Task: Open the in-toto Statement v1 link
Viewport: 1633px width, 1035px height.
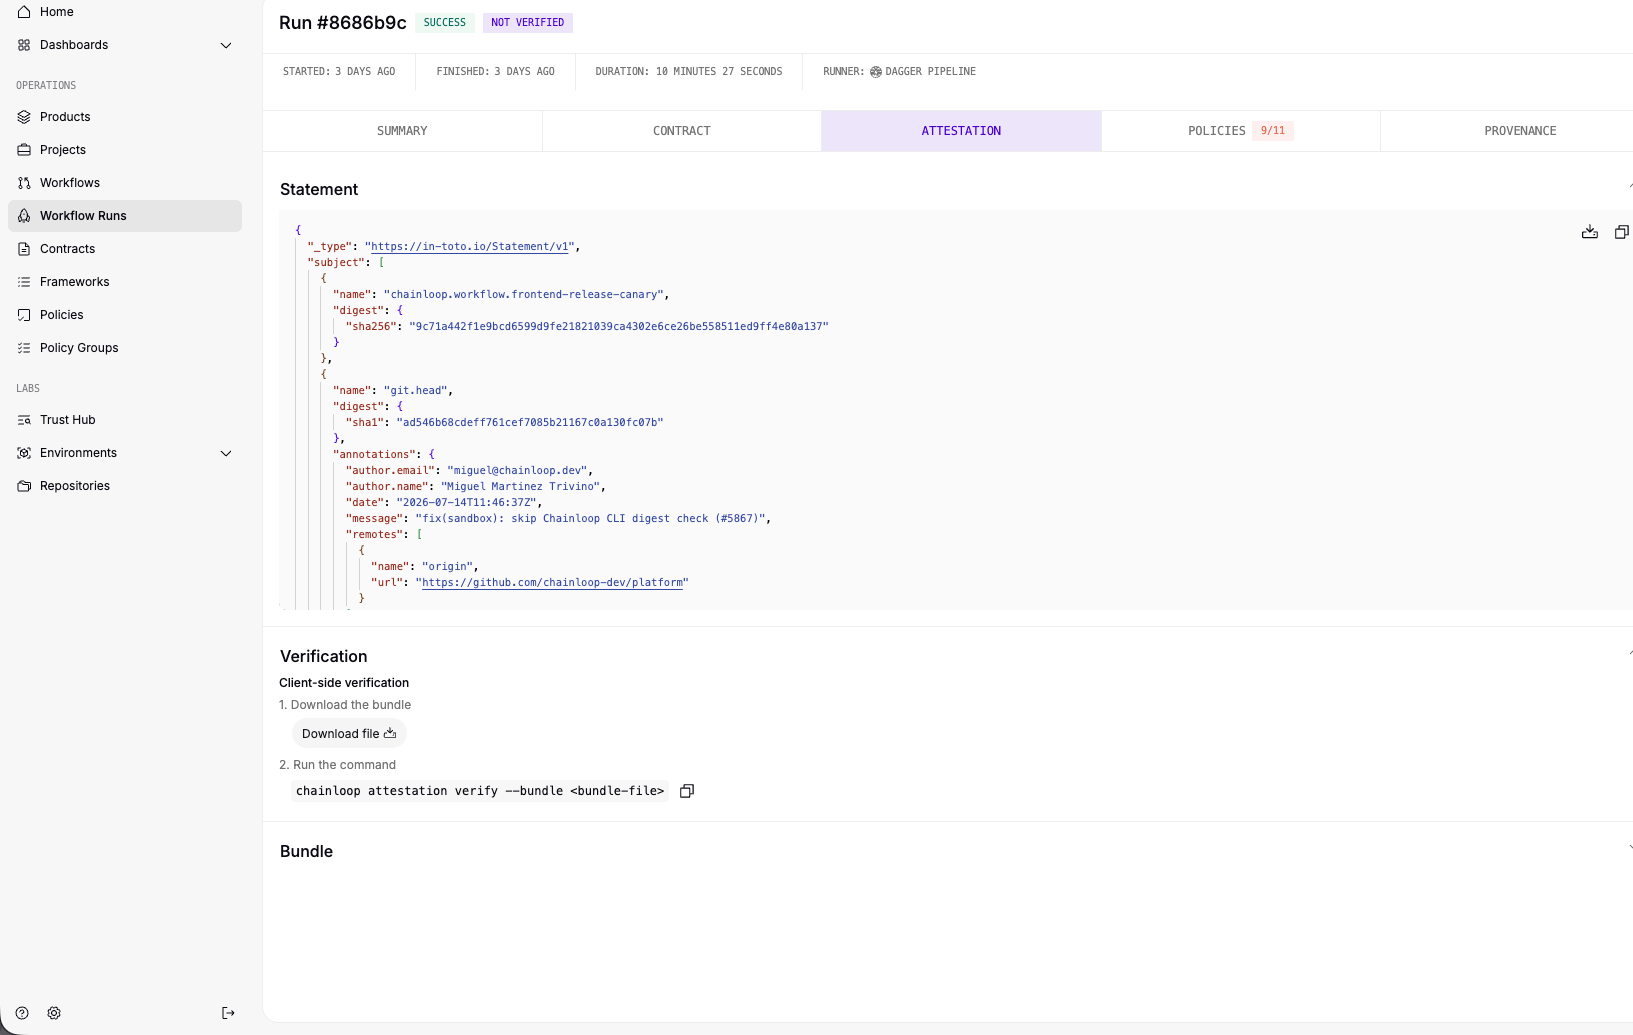Action: 470,246
